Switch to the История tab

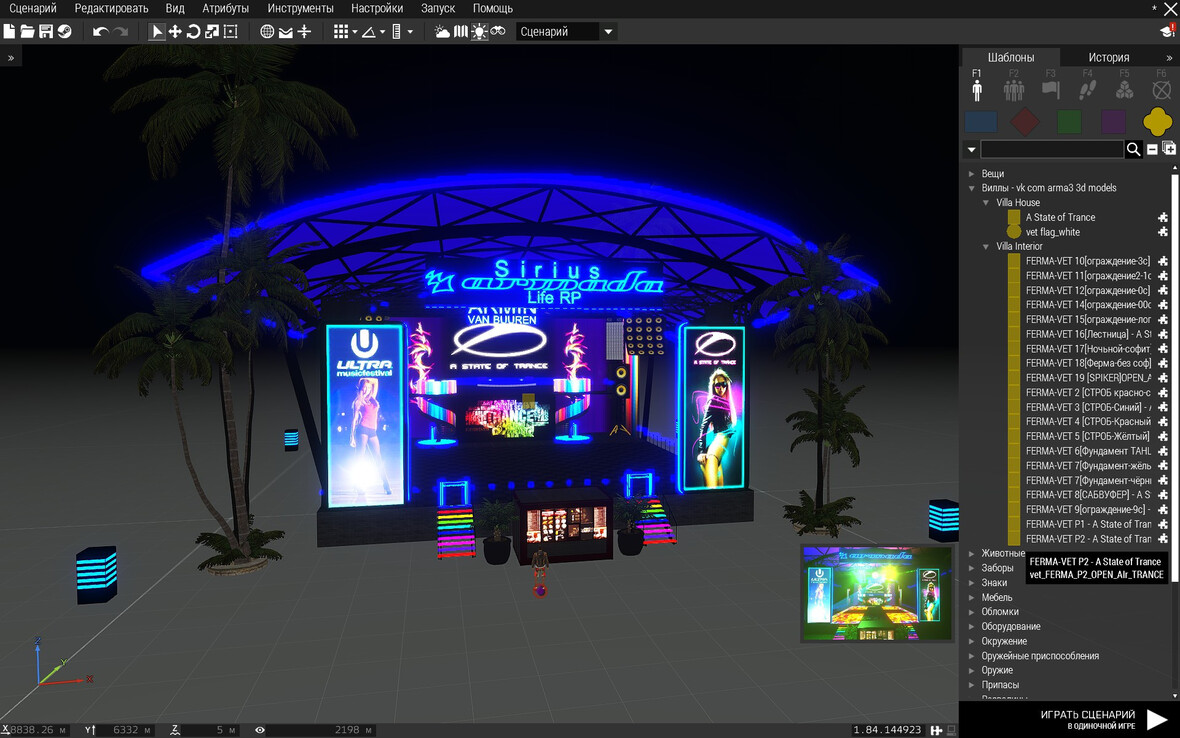(1108, 57)
